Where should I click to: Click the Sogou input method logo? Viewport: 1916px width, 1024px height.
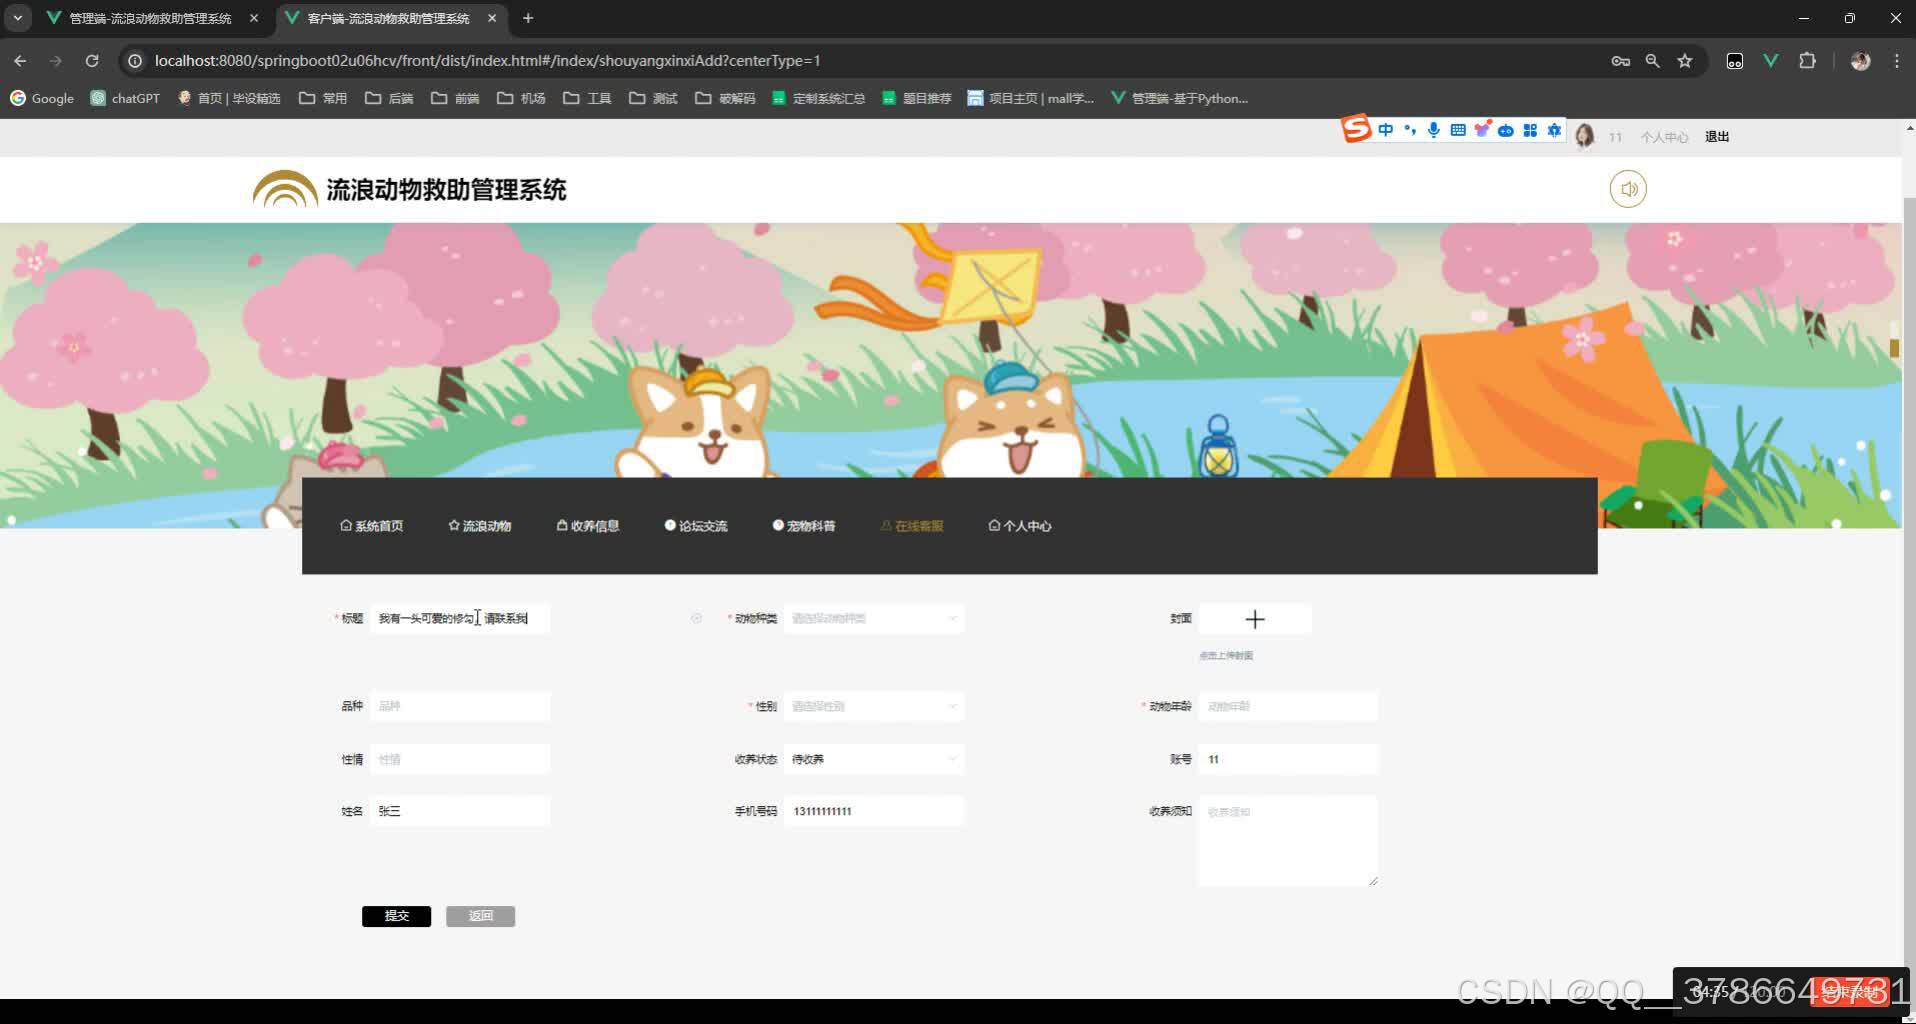point(1356,129)
